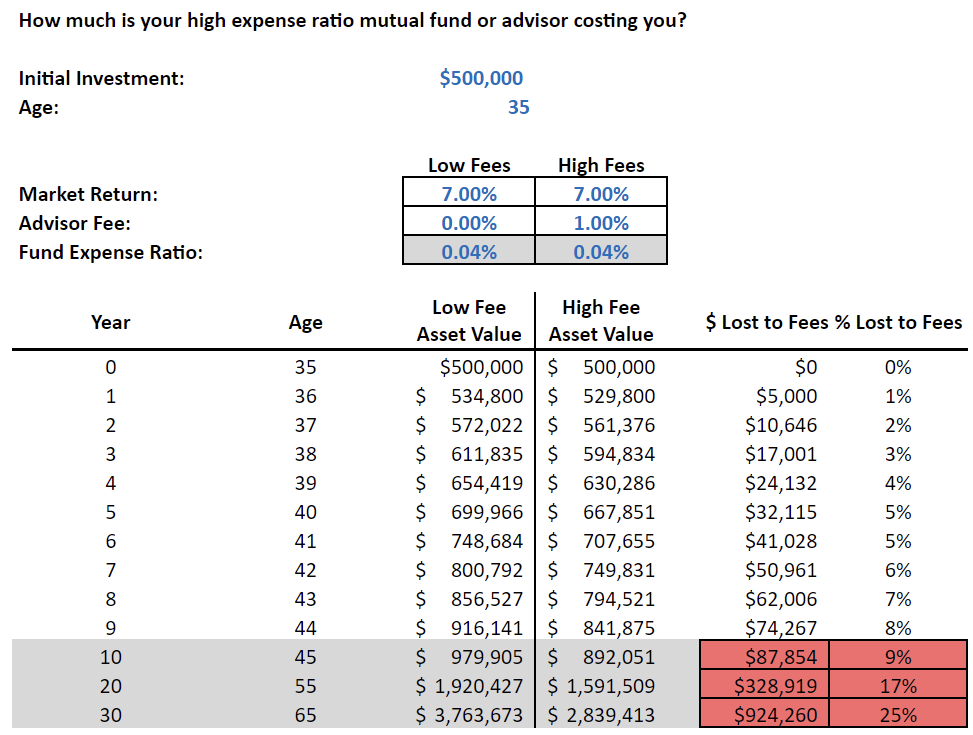
Task: Click the $2,839,413 high fee value
Action: (x=601, y=714)
